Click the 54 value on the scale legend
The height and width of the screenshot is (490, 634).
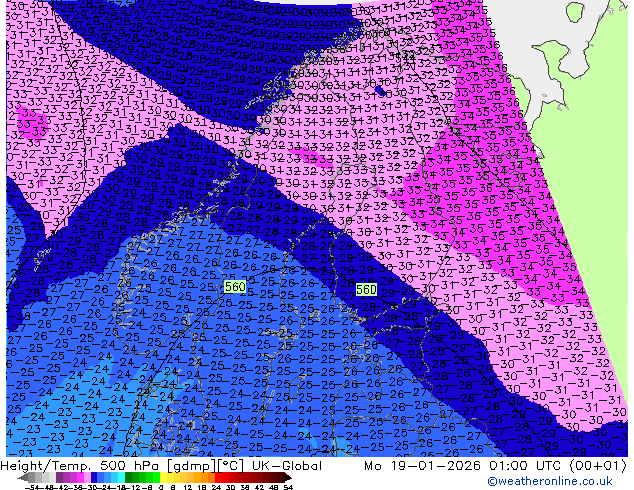click(x=288, y=487)
